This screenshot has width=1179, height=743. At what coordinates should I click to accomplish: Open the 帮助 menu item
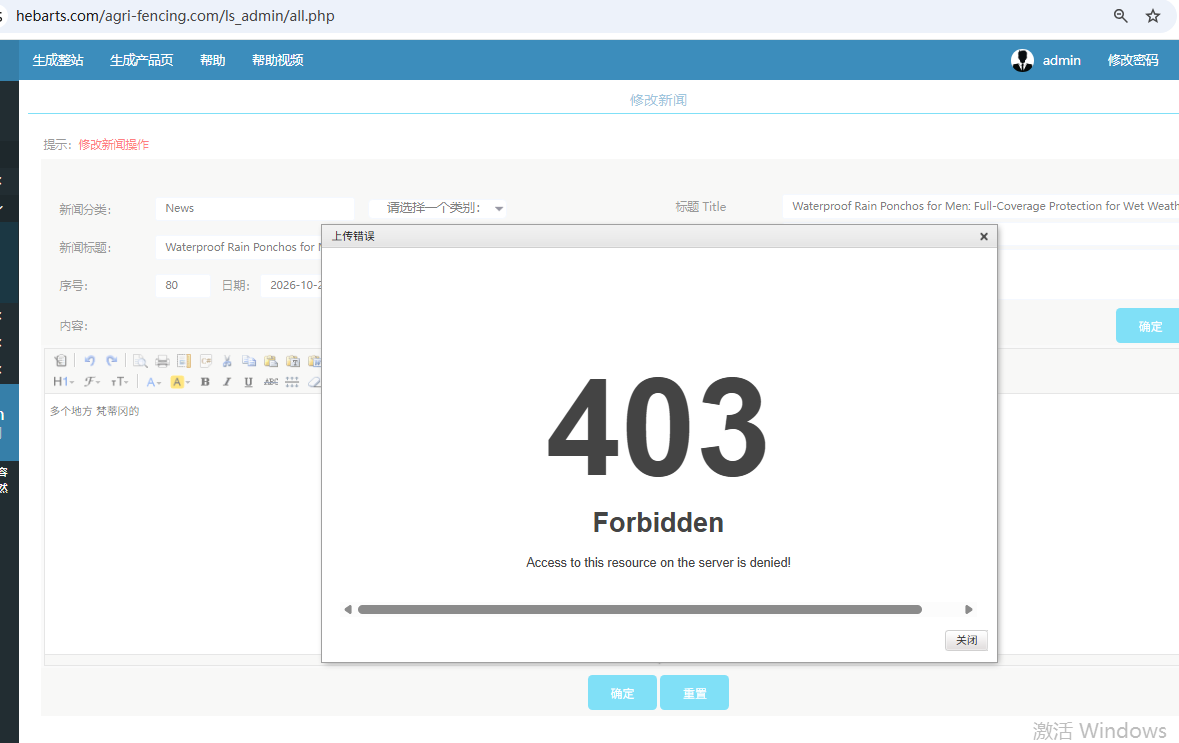click(213, 60)
